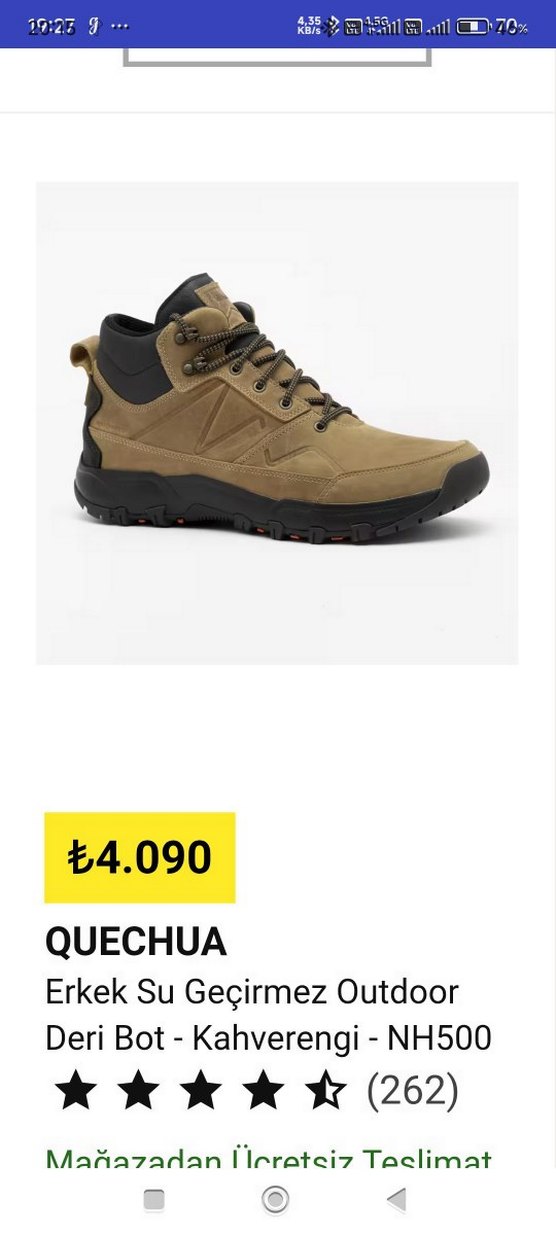556x1235 pixels.
Task: Tap the Android home circle button
Action: (275, 1200)
